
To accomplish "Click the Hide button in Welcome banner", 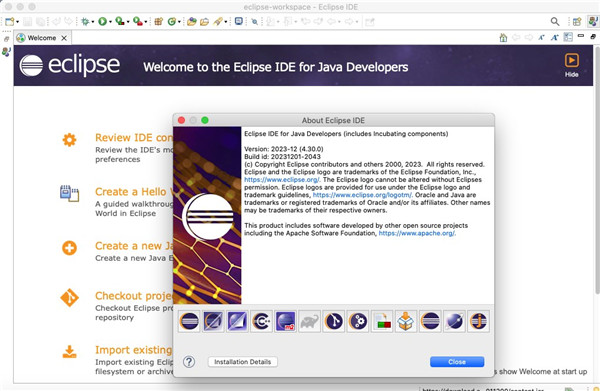I will [571, 65].
